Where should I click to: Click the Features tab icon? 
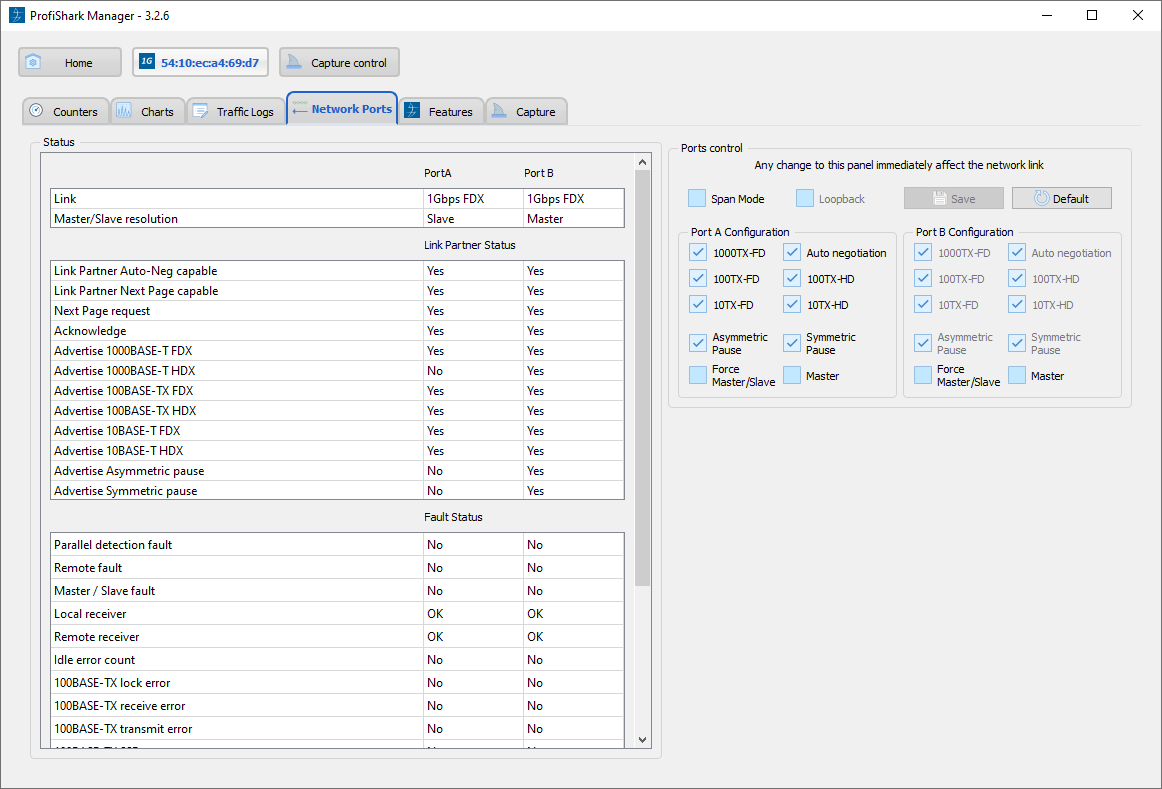(412, 111)
